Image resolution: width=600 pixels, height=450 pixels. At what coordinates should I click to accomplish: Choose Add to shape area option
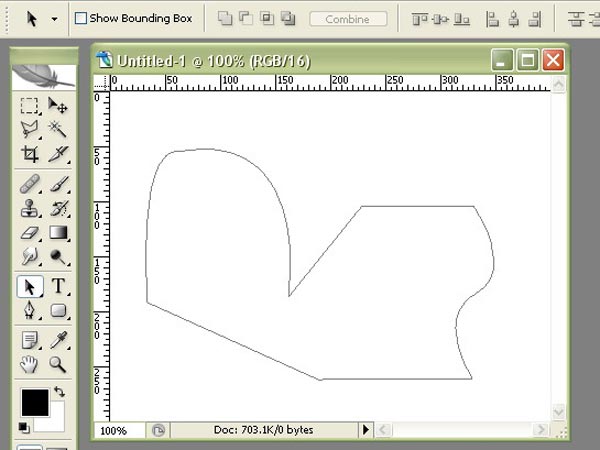tap(225, 18)
